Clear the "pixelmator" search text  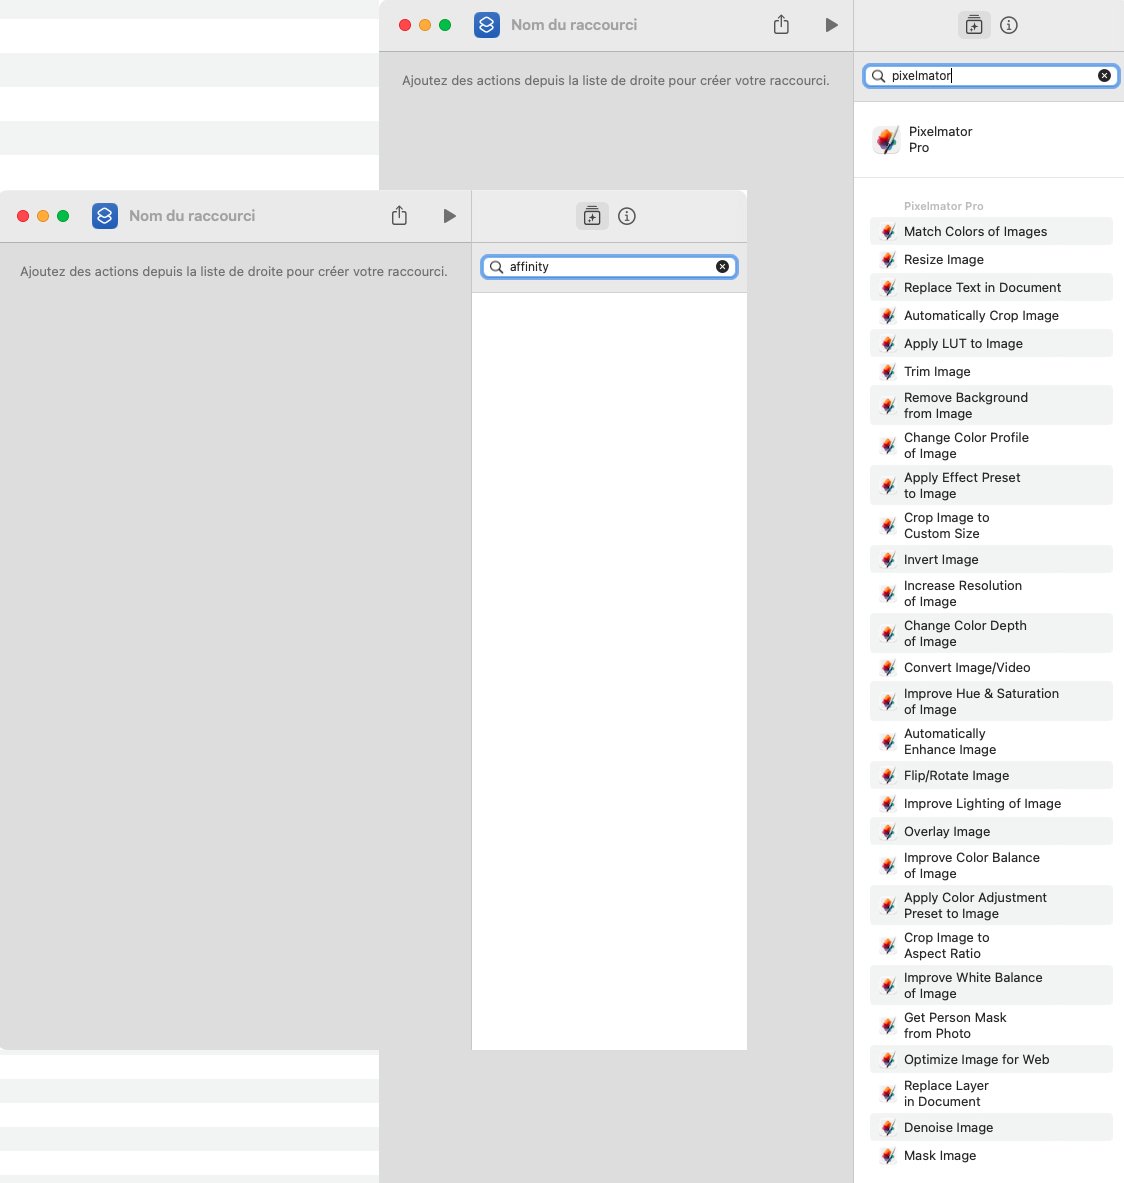tap(1104, 75)
